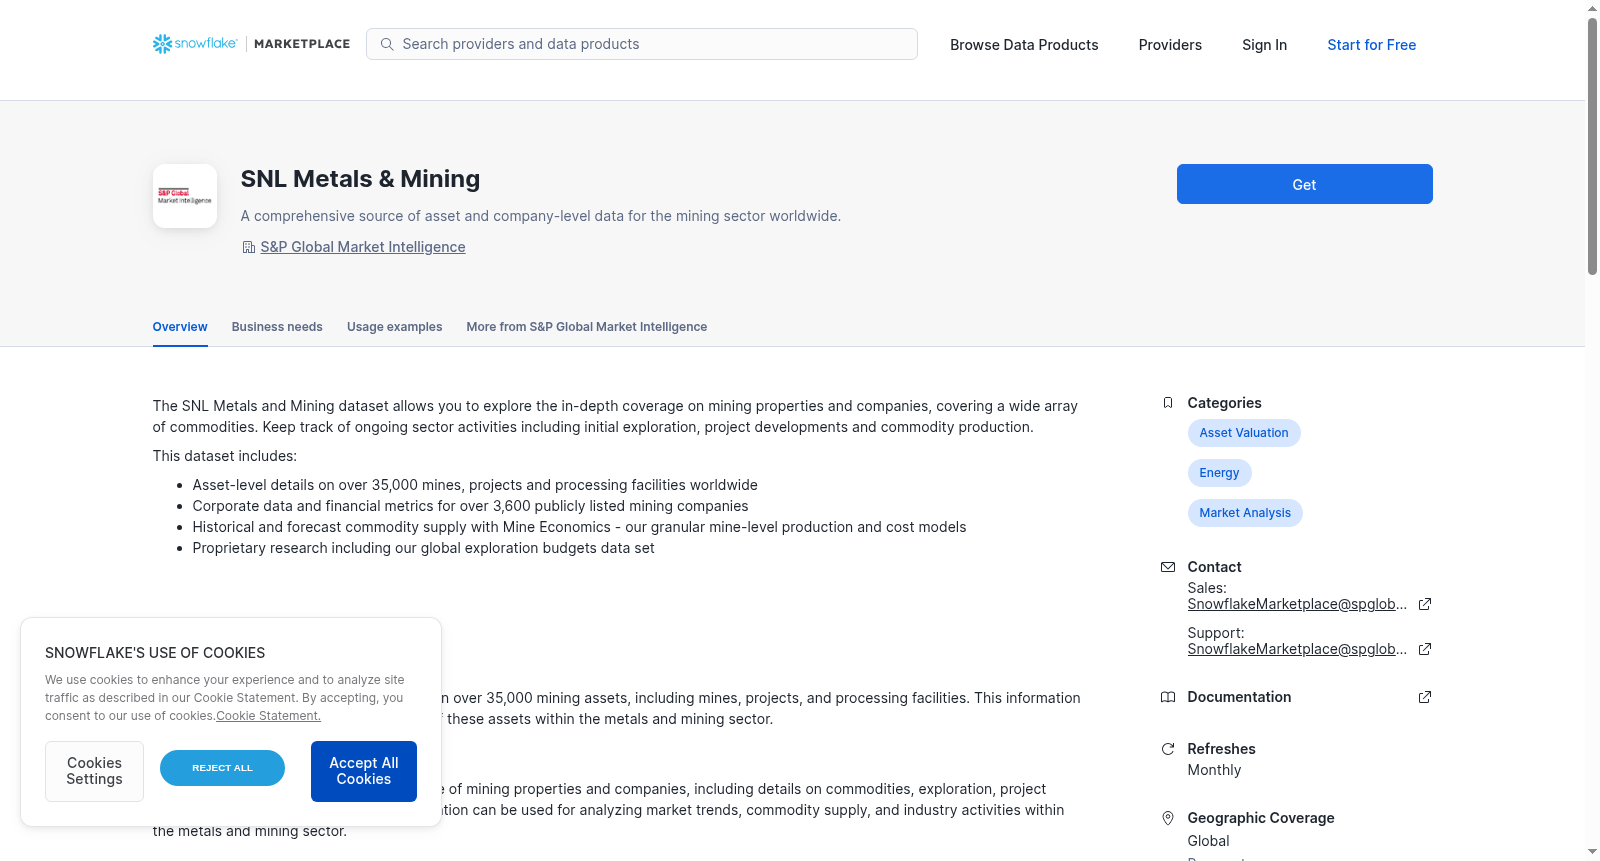Open the Cookie Statement link

coord(268,716)
